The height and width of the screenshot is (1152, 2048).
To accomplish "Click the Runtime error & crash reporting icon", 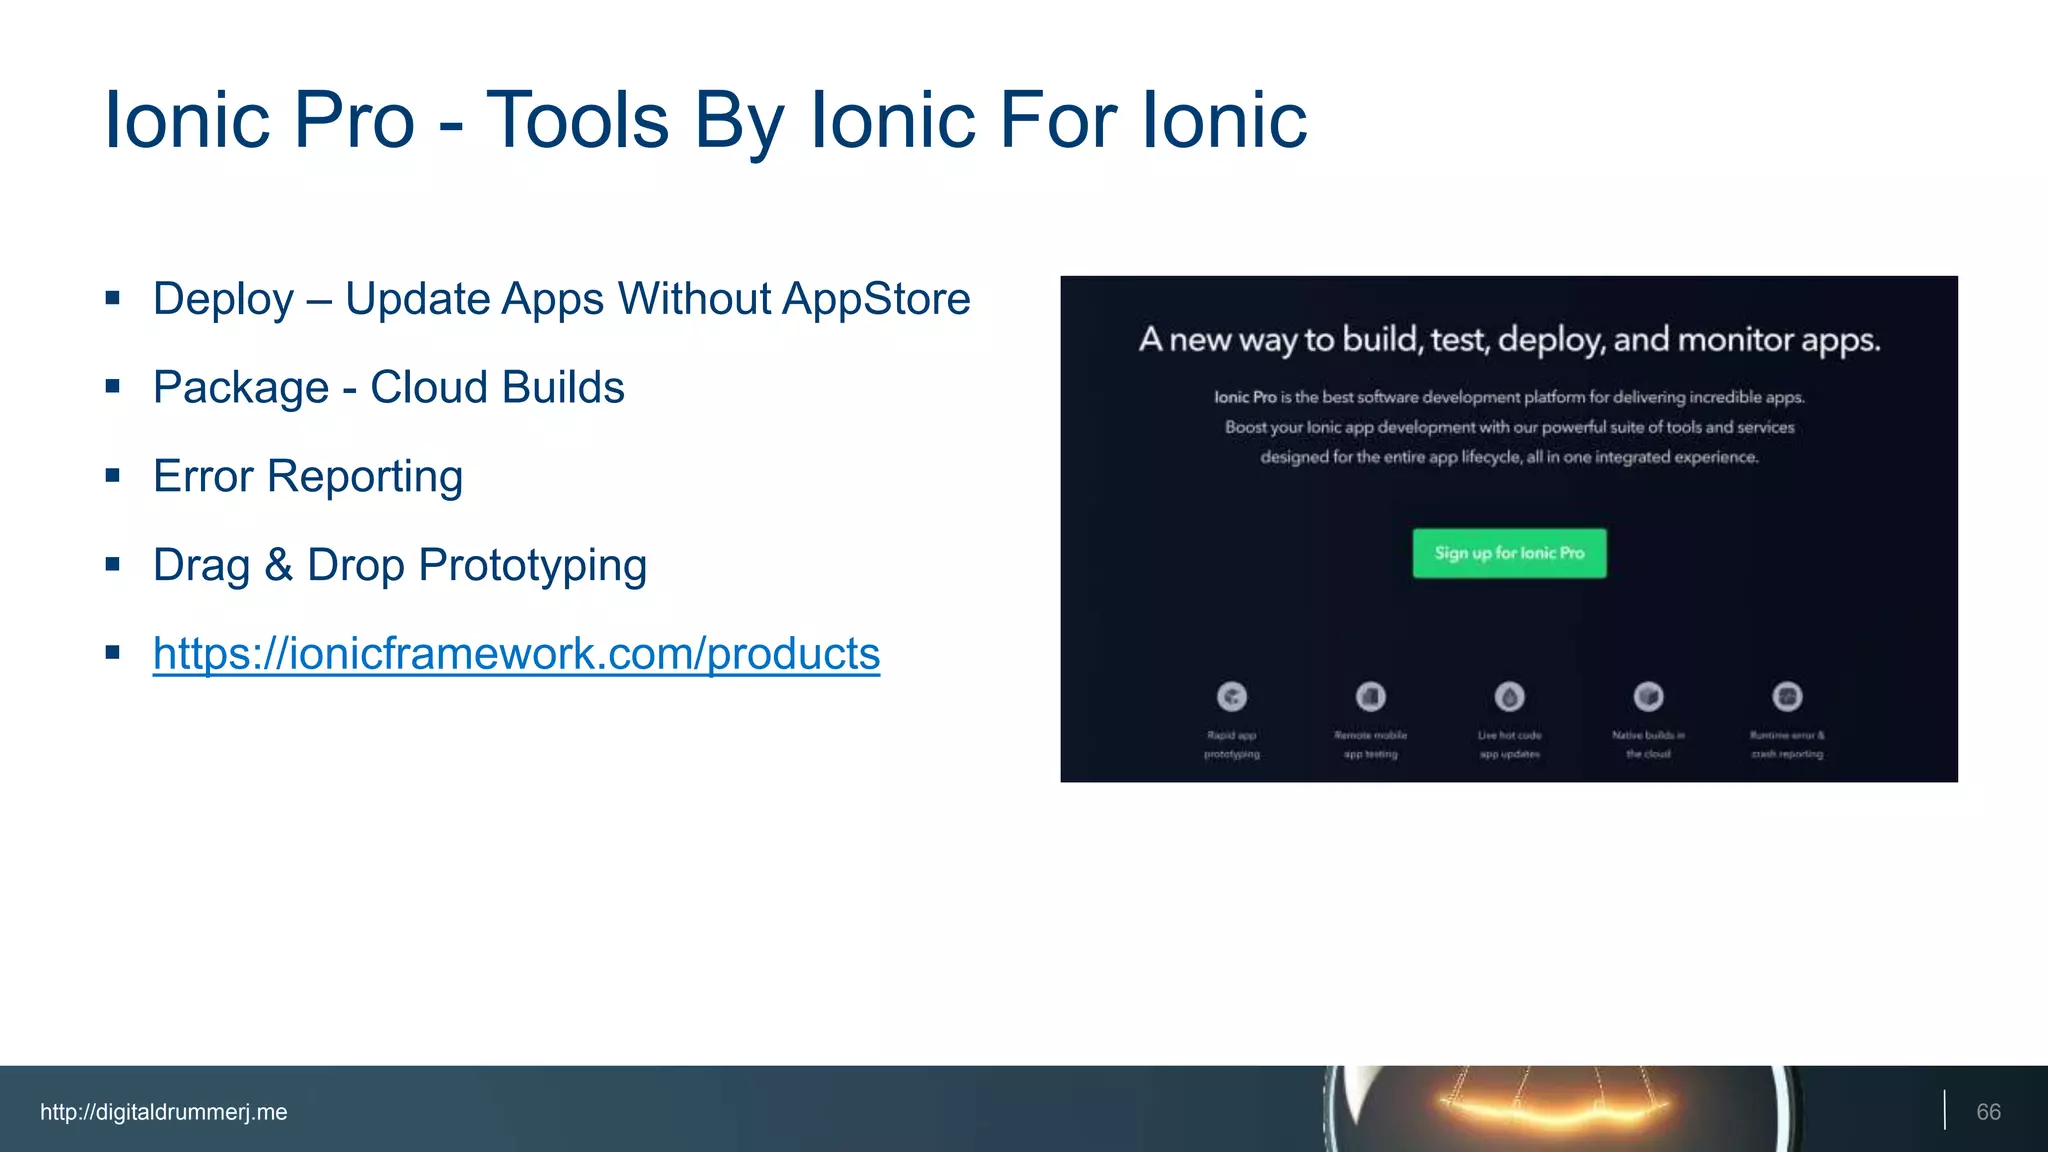I will click(1787, 695).
